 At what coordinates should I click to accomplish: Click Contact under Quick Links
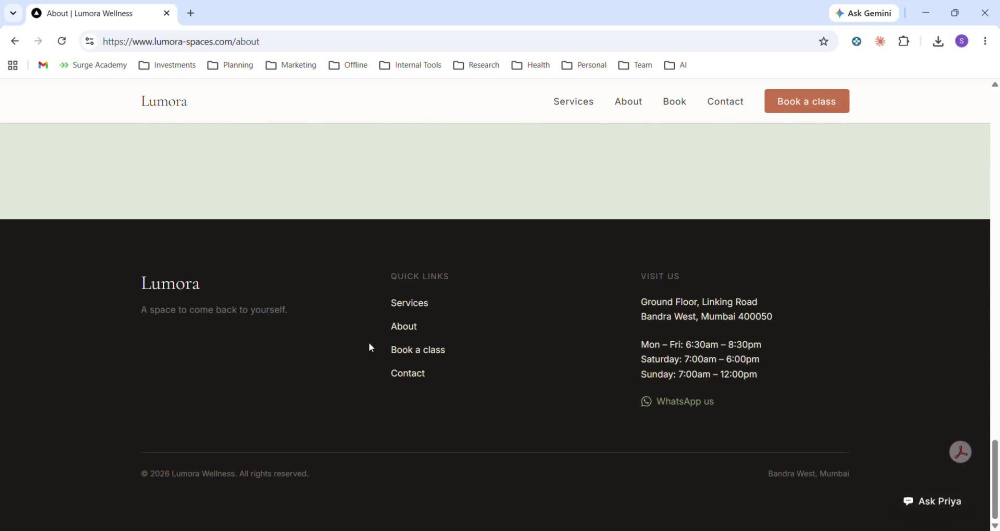pos(408,374)
